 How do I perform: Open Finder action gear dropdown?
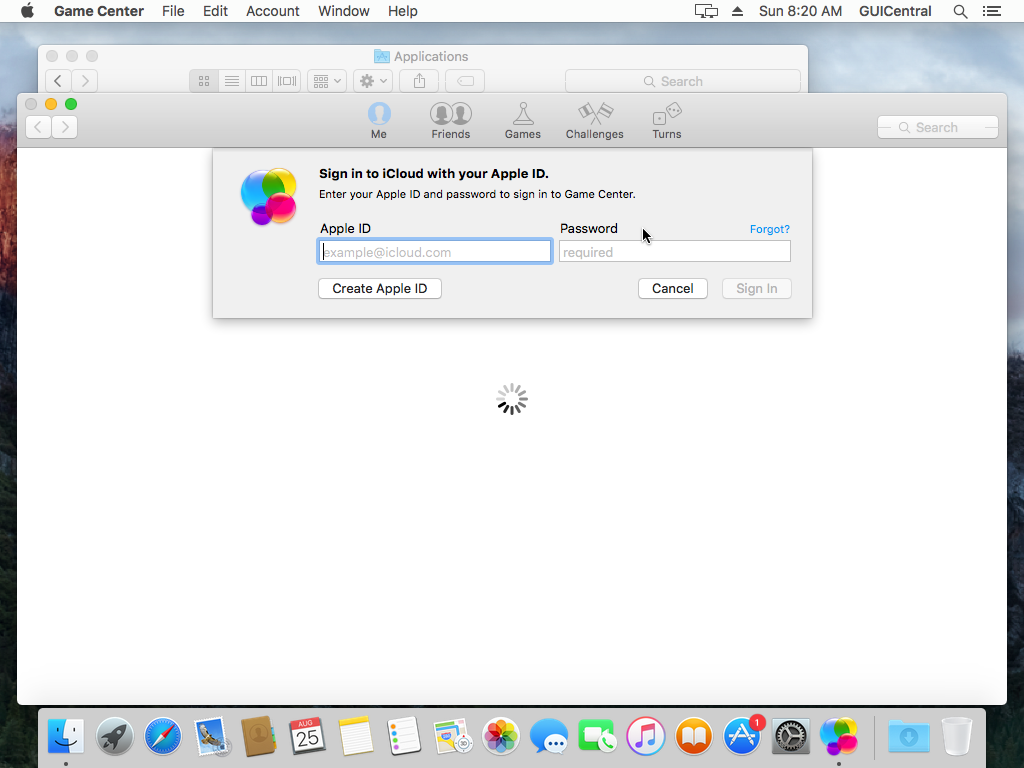coord(373,81)
